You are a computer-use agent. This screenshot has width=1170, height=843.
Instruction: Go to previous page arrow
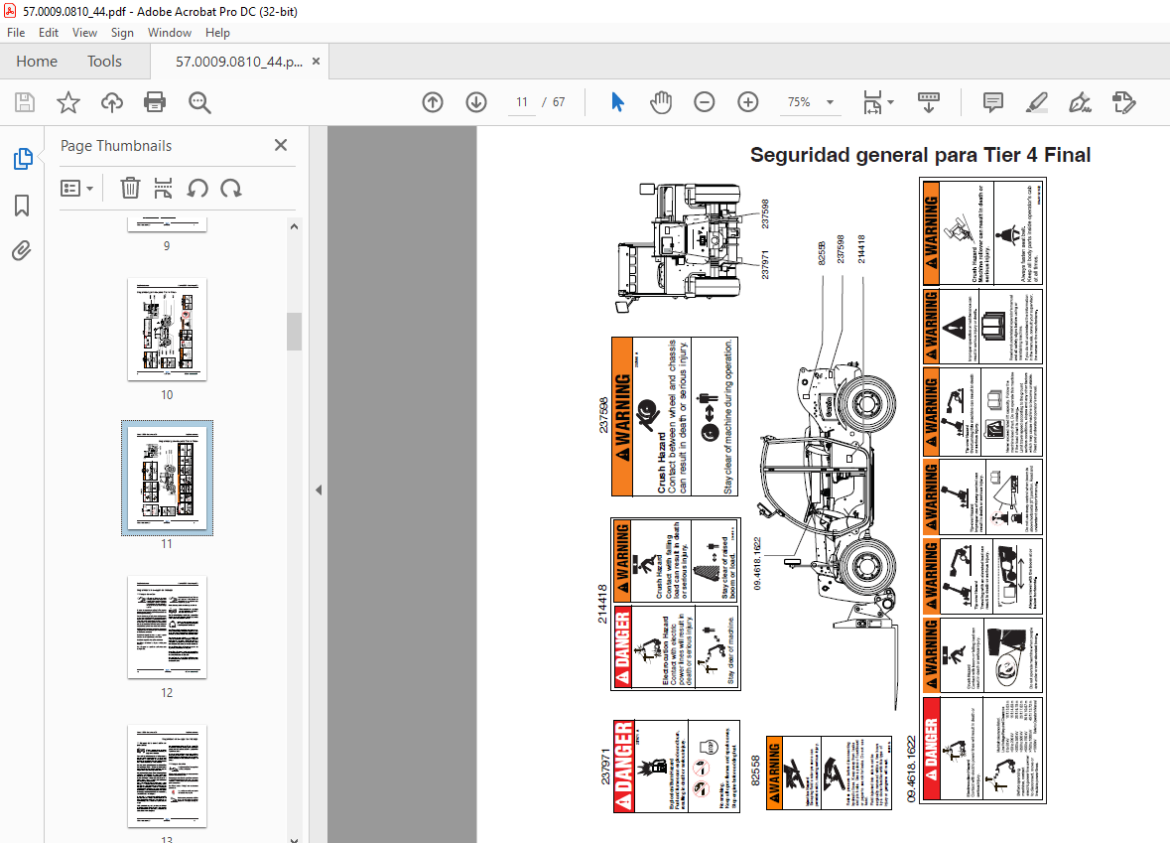click(x=433, y=102)
